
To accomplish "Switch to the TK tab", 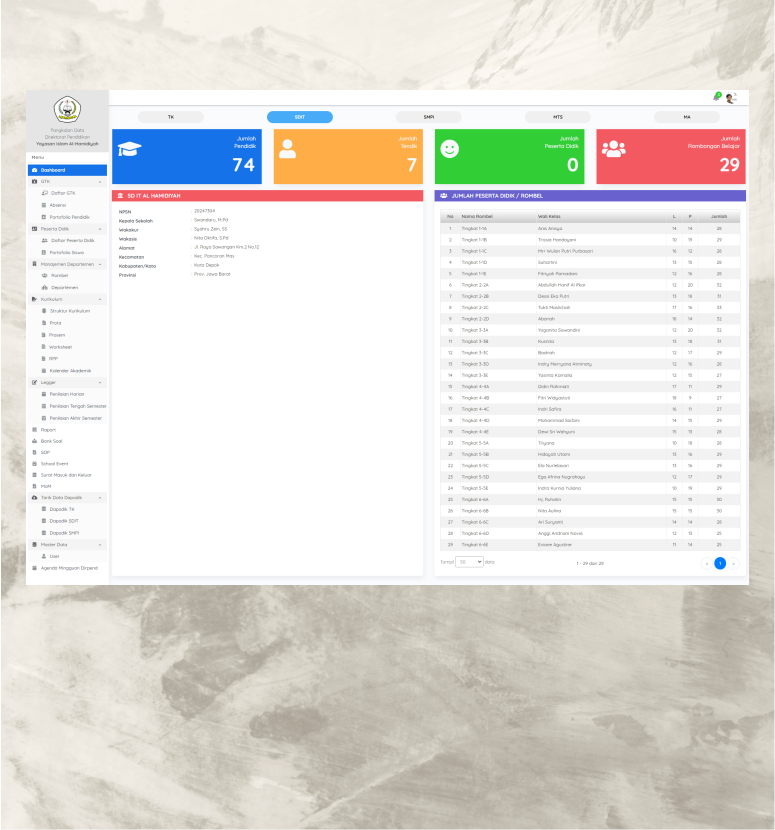I will pyautogui.click(x=170, y=117).
